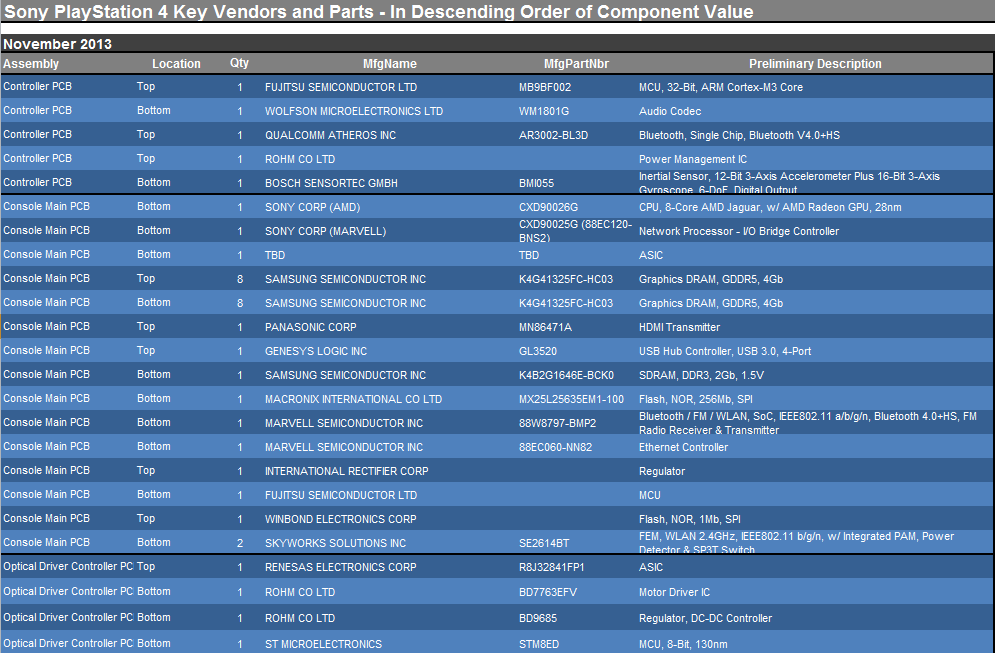Select the Qty column header

pyautogui.click(x=239, y=63)
